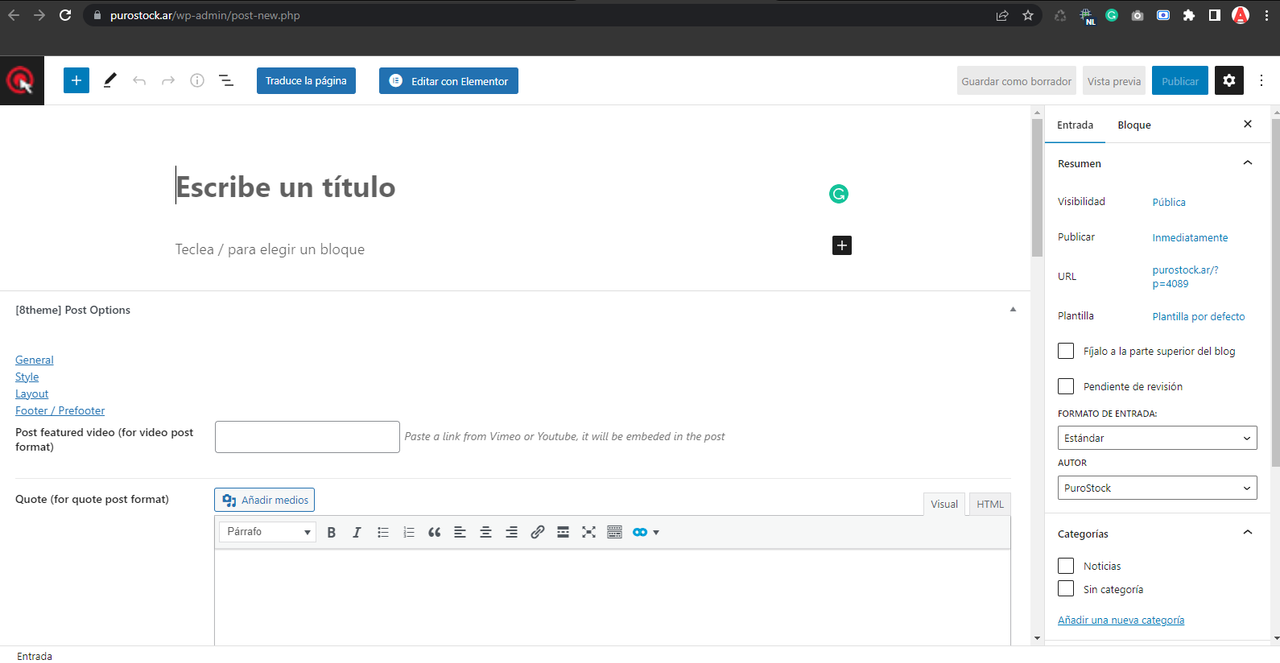Viewport: 1280px width, 663px height.
Task: Insert Read More tag in editor
Action: 563,532
